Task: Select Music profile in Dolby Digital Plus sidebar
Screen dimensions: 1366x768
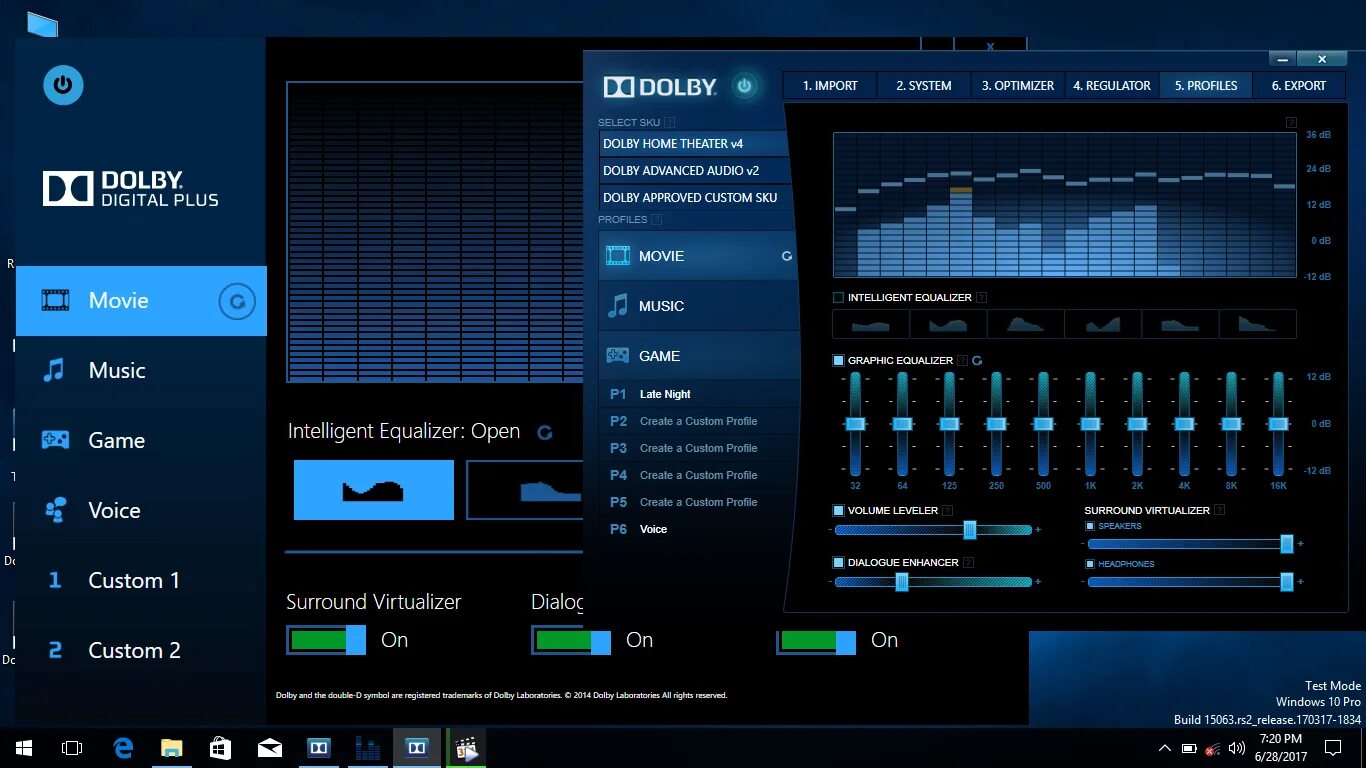Action: (141, 371)
